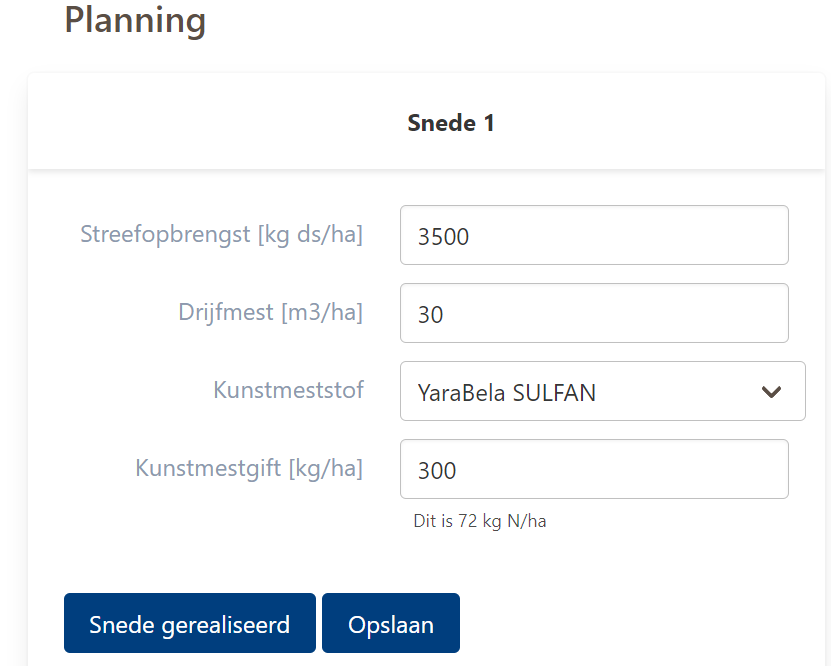This screenshot has height=666, width=831.
Task: Click the value 30 in the slurry field
Action: pyautogui.click(x=430, y=315)
